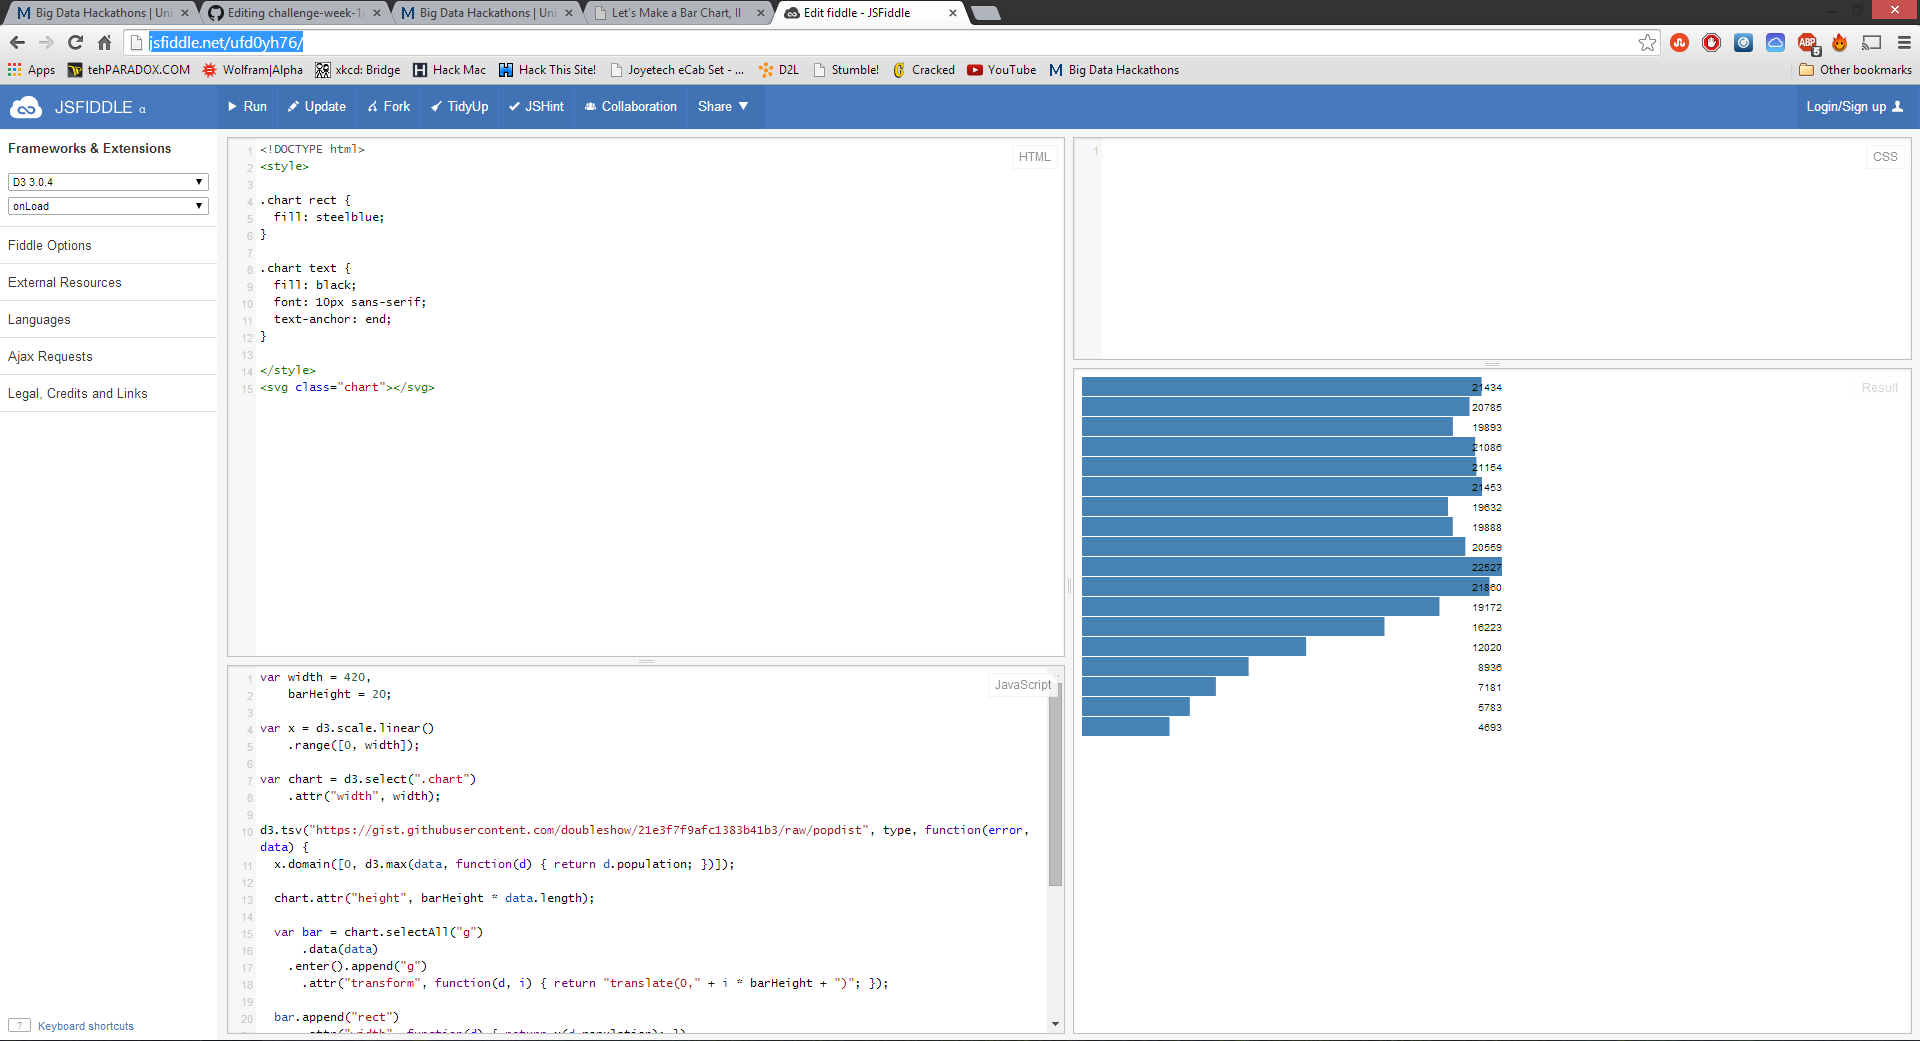Click the browser back arrow
This screenshot has width=1920, height=1041.
coord(17,42)
